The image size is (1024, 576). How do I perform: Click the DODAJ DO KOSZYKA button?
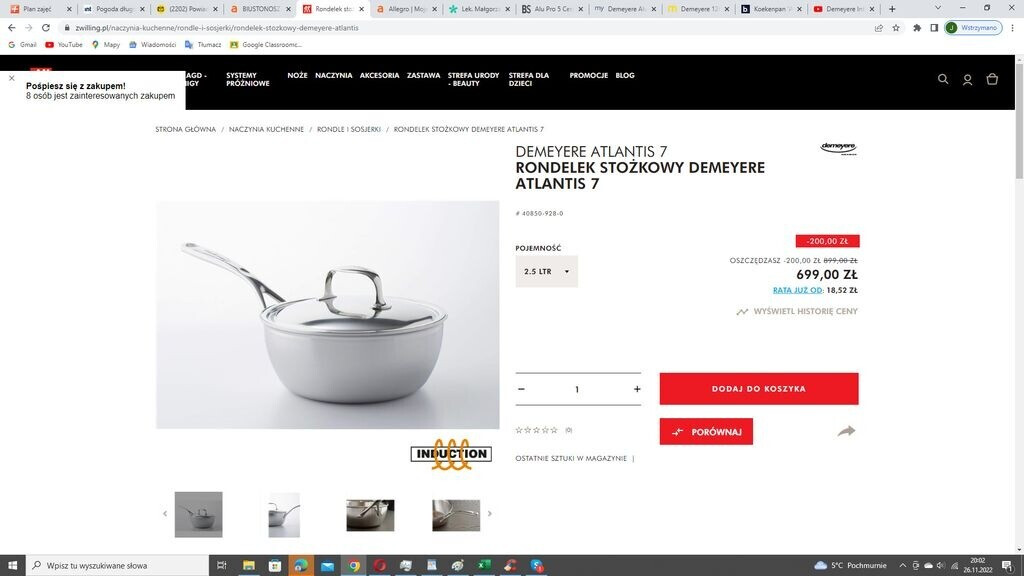[x=759, y=389]
